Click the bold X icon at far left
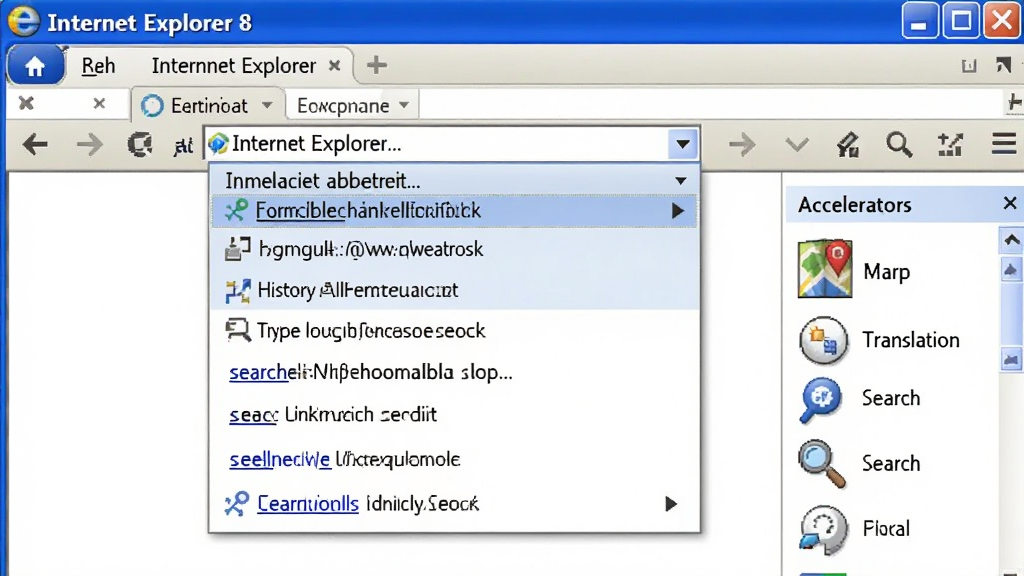 click(x=26, y=103)
